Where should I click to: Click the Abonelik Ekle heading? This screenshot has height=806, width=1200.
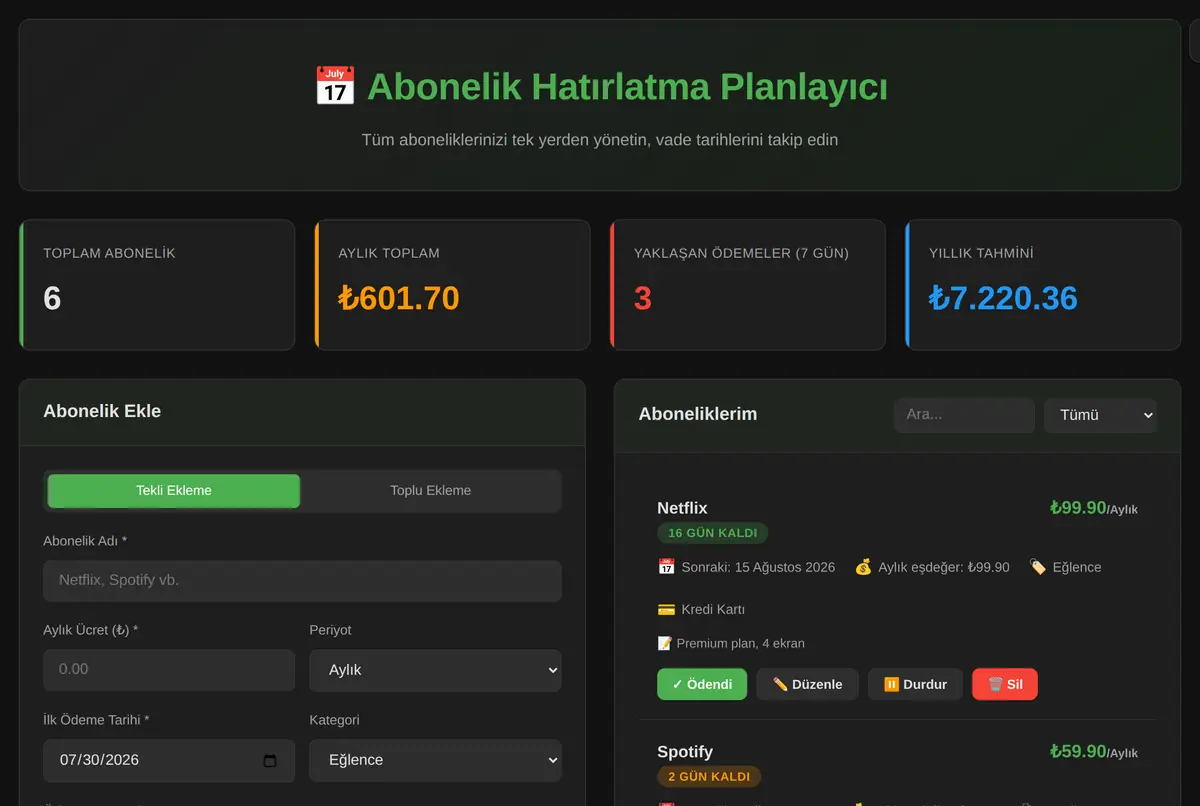102,411
